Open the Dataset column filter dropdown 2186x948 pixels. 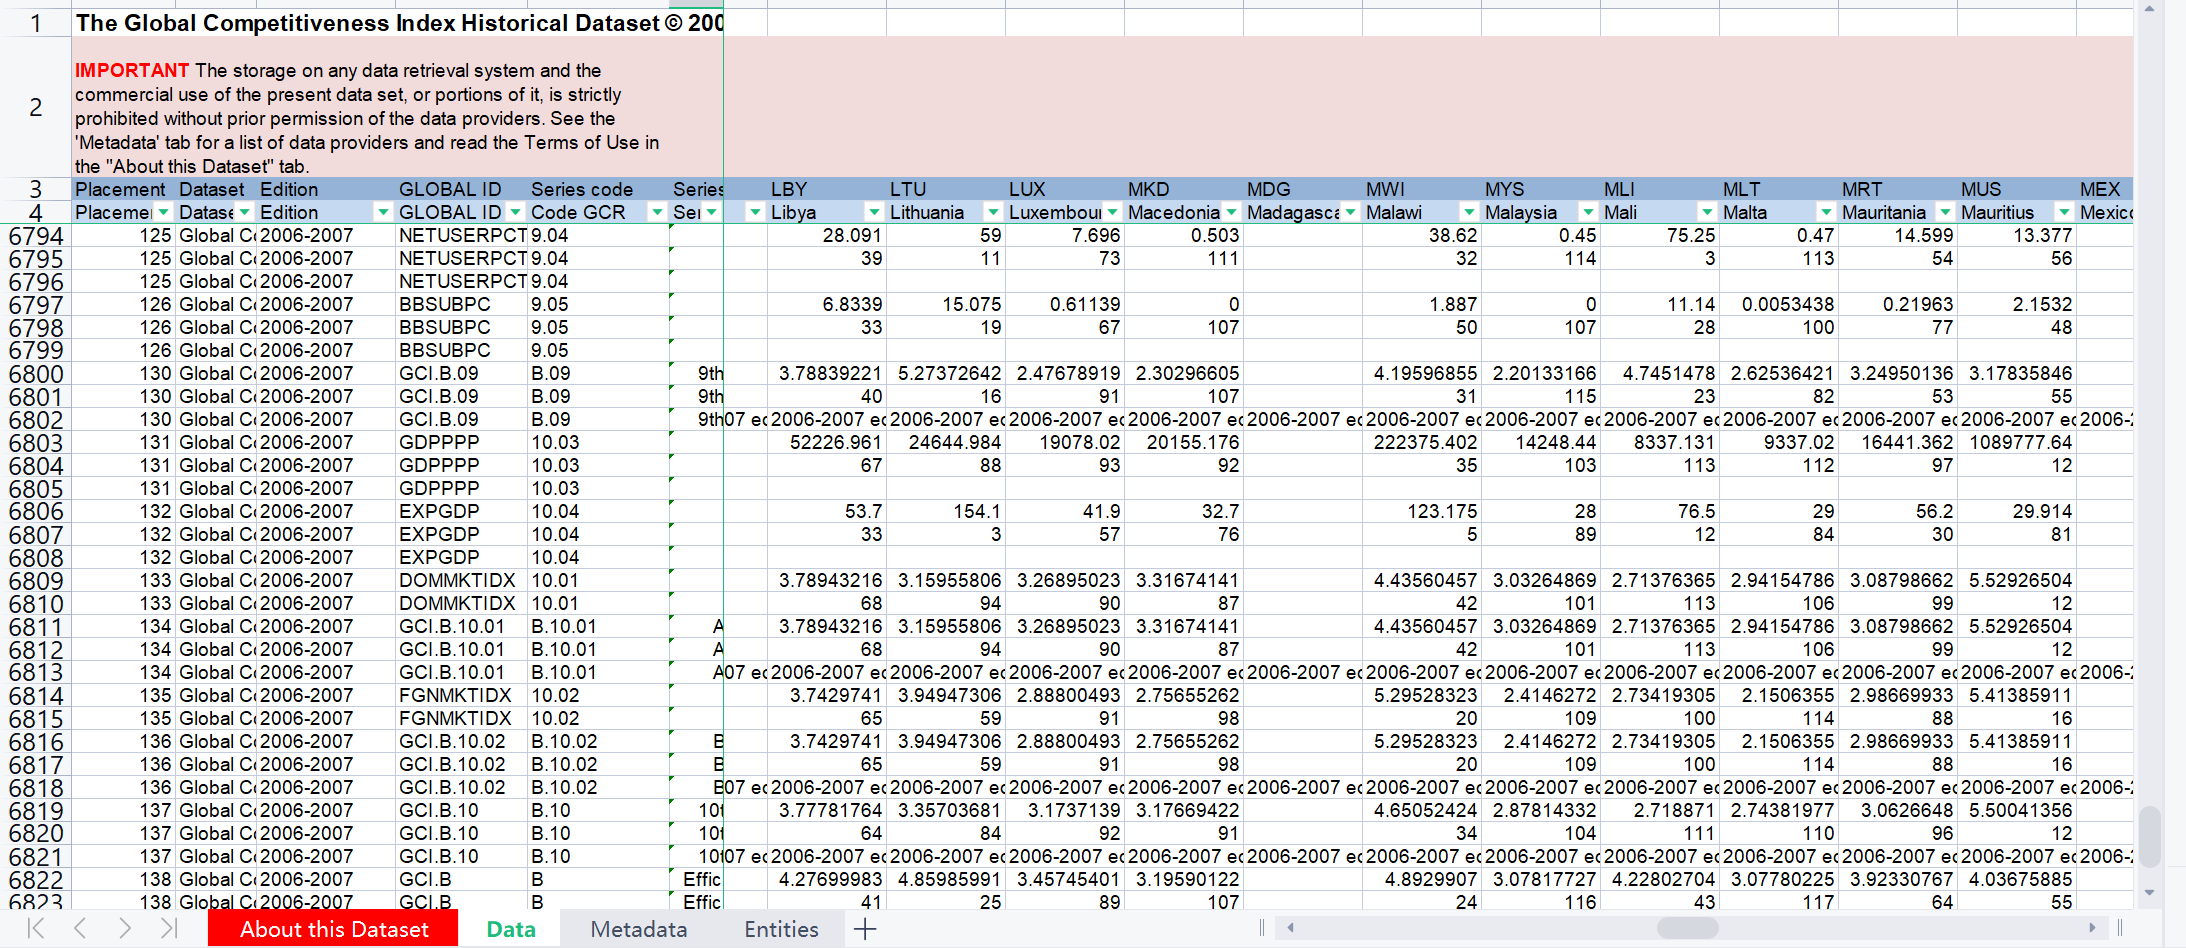pyautogui.click(x=244, y=212)
